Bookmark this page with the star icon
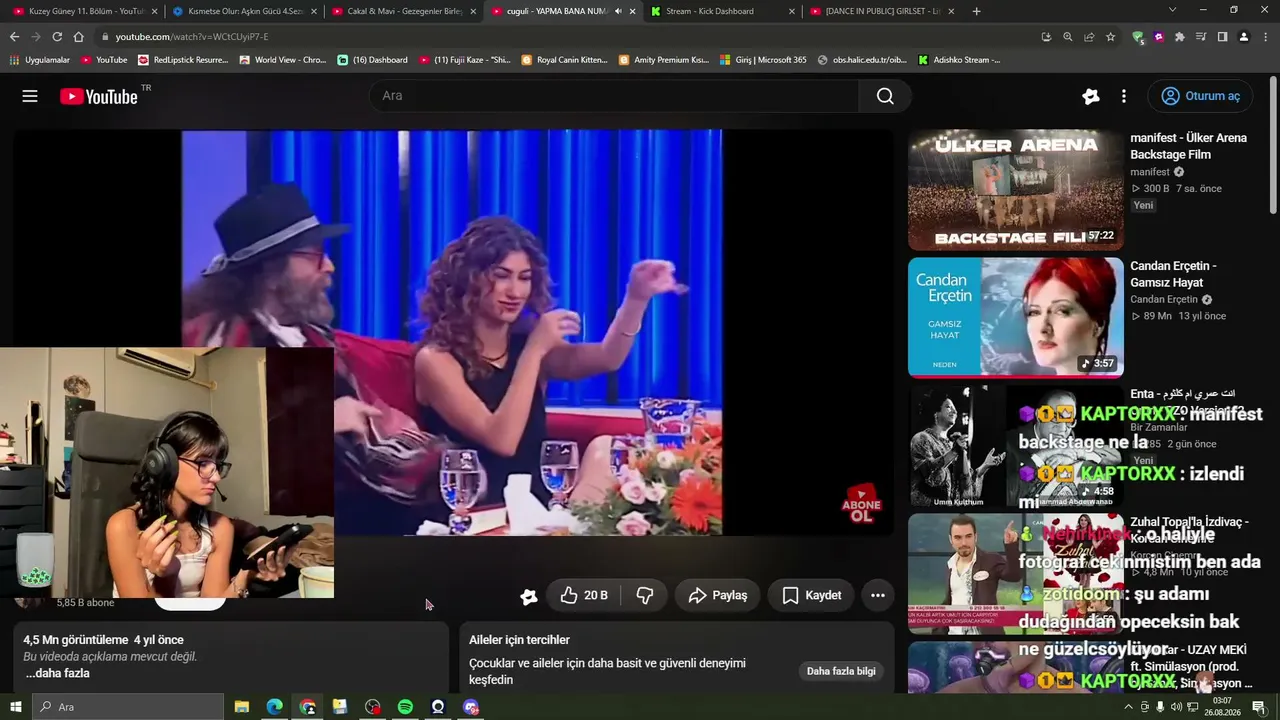Viewport: 1280px width, 720px height. 1110,37
